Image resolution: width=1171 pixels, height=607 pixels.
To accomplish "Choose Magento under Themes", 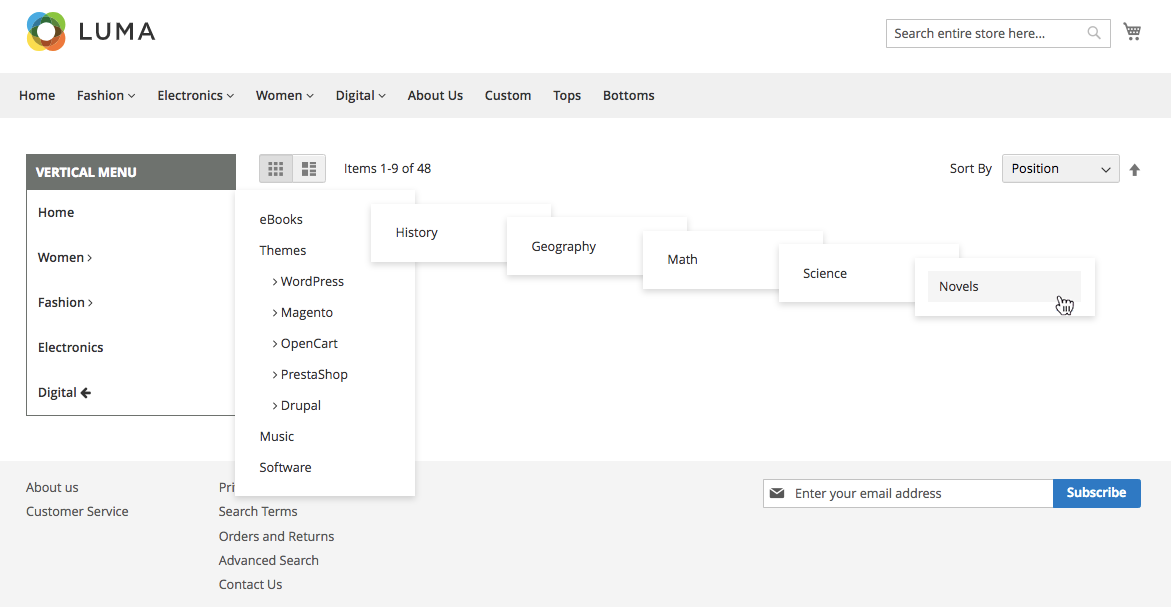I will 302,313.
